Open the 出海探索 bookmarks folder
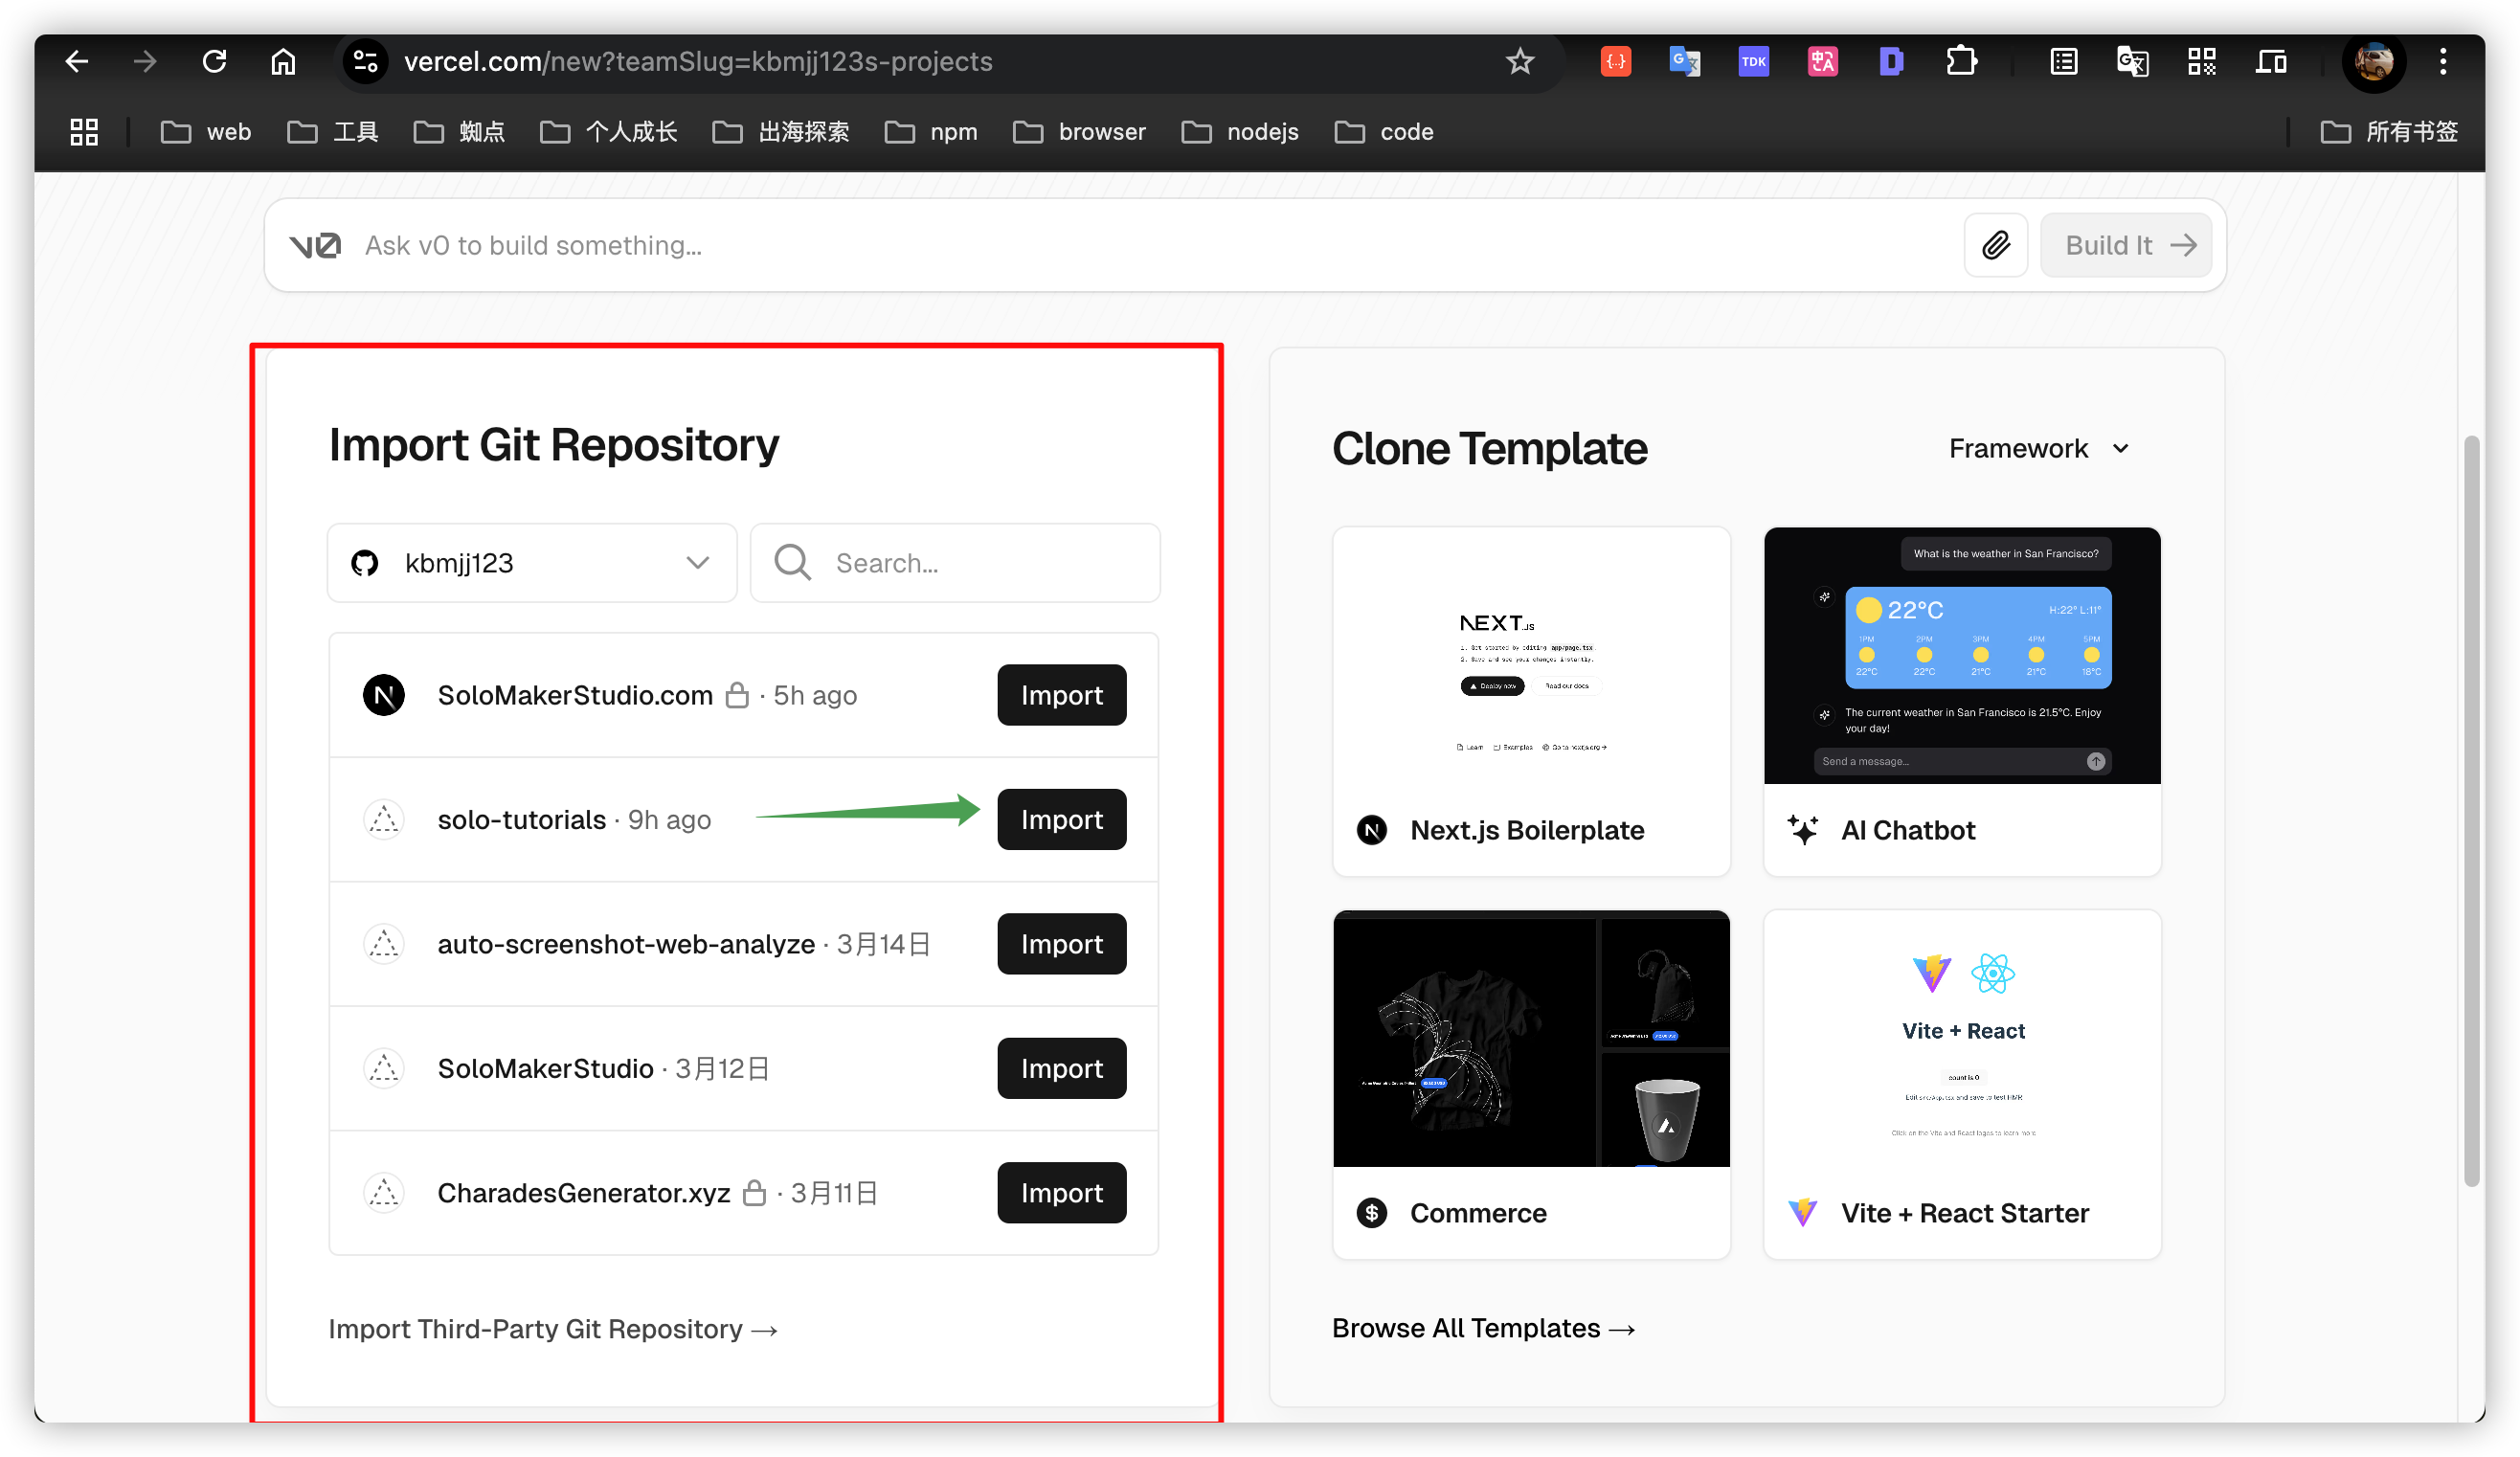The height and width of the screenshot is (1457, 2520). coord(781,132)
